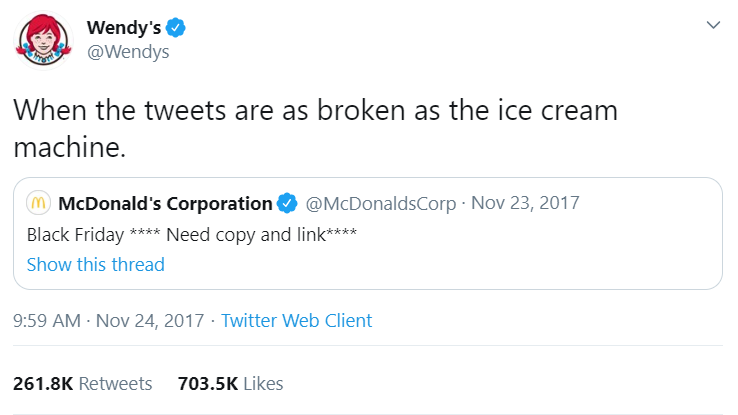Open McDonald's Corporation profile name

click(165, 204)
